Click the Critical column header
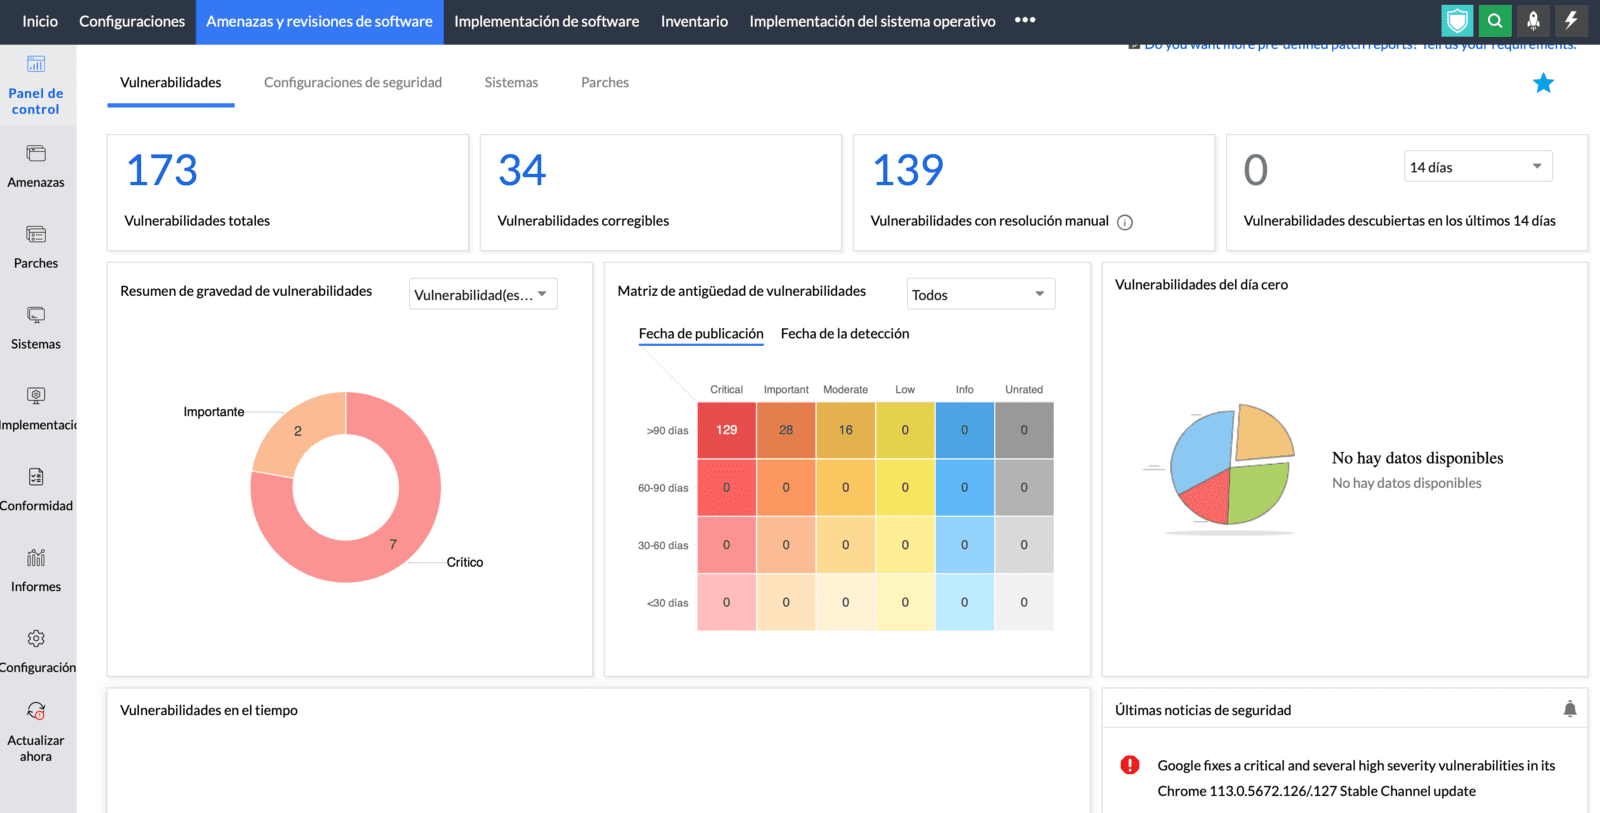This screenshot has height=813, width=1600. [x=727, y=390]
